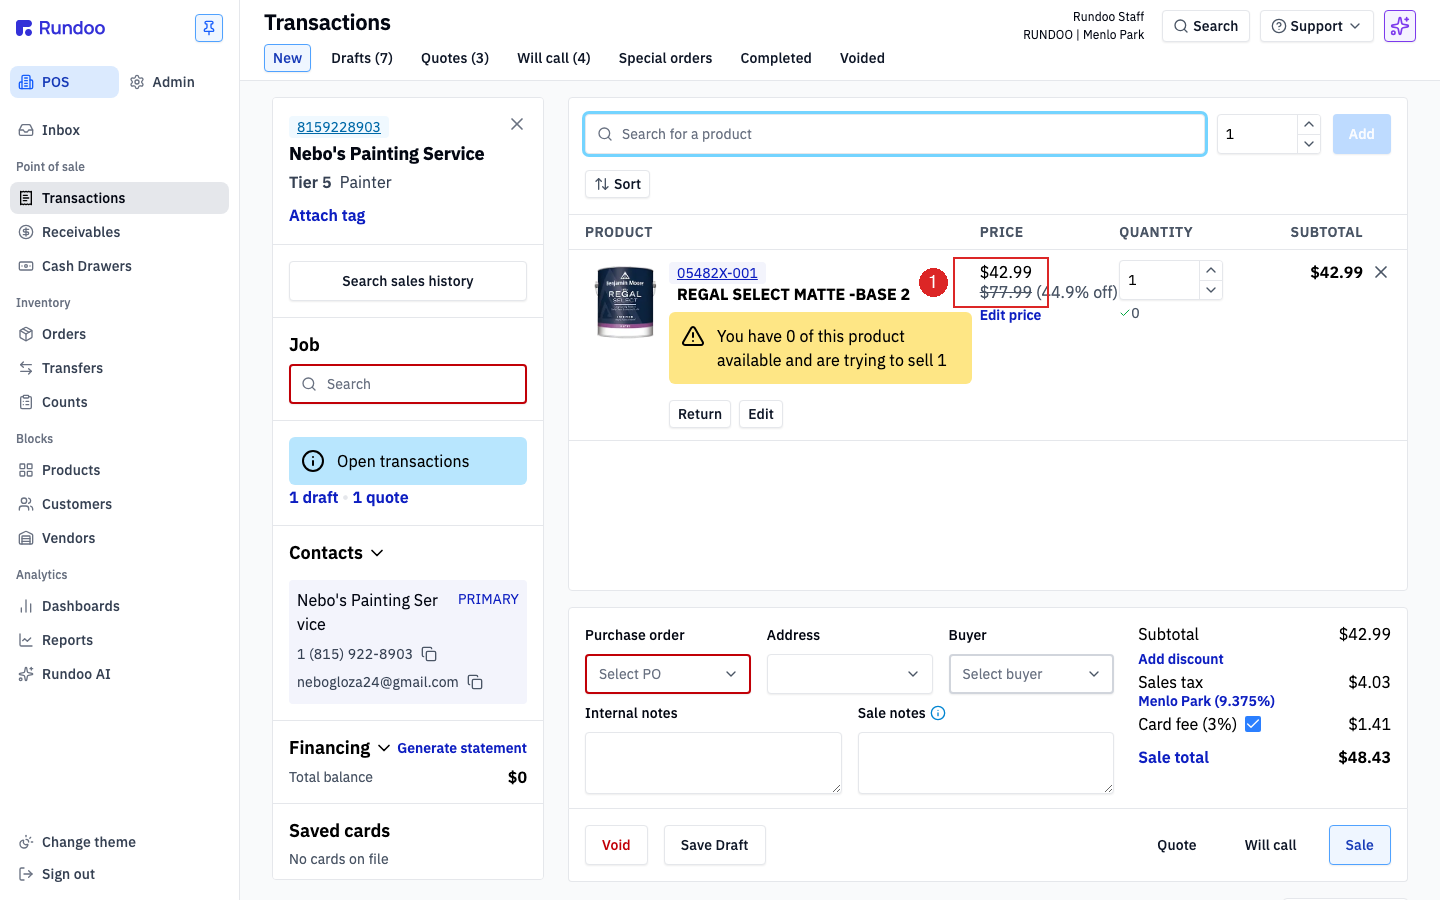The image size is (1440, 900).
Task: Click the pin sidebar icon
Action: tap(209, 28)
